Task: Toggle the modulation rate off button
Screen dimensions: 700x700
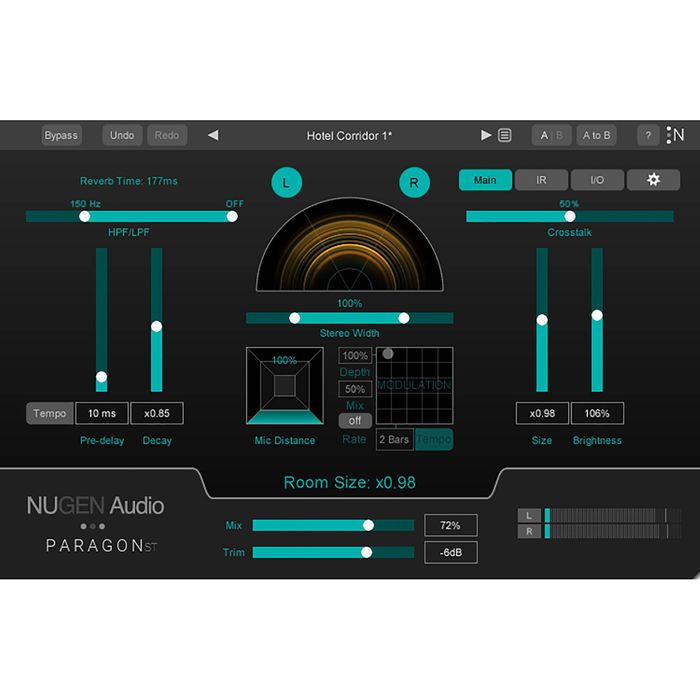Action: pos(355,421)
